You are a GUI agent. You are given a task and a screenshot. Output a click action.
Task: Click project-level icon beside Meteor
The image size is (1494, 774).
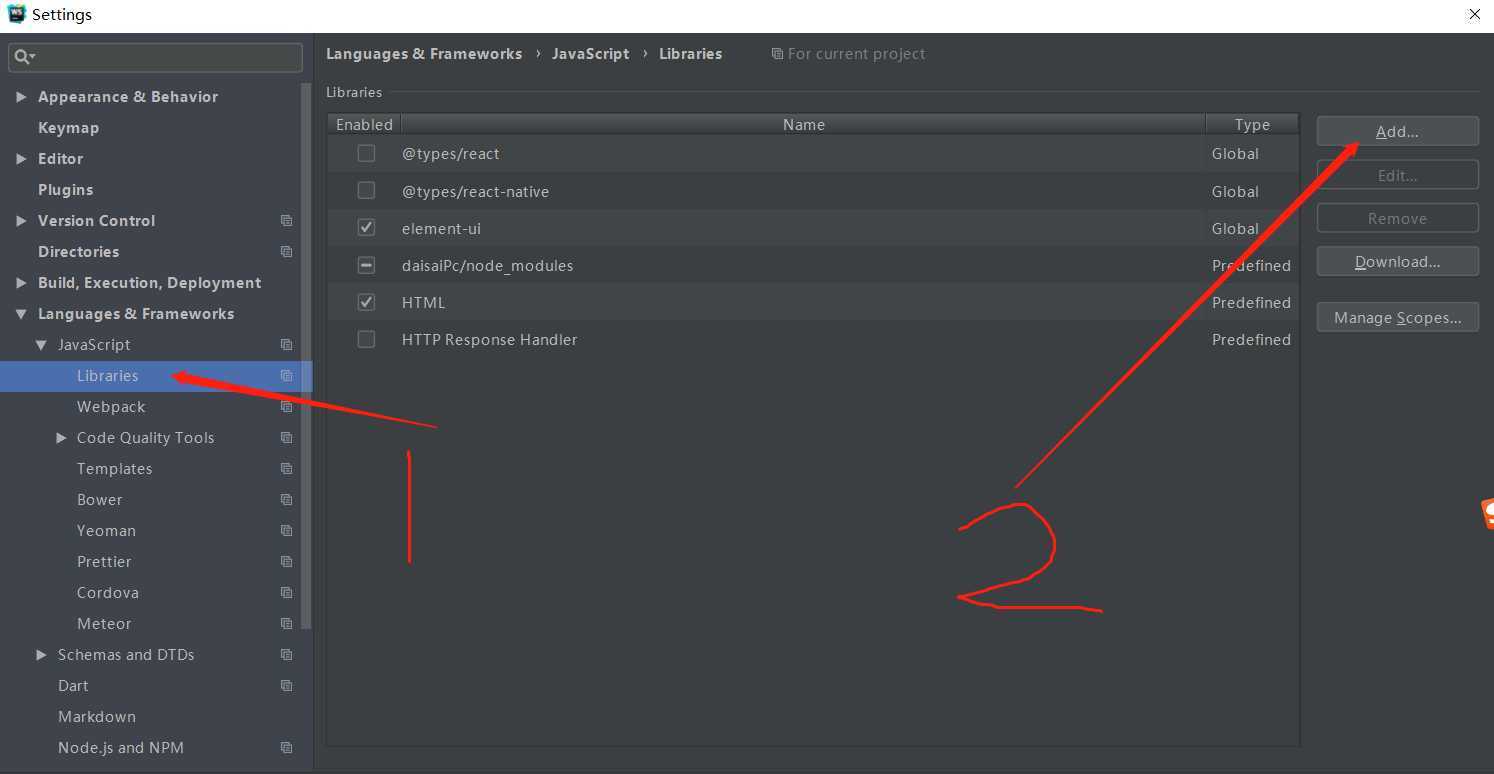[x=287, y=624]
